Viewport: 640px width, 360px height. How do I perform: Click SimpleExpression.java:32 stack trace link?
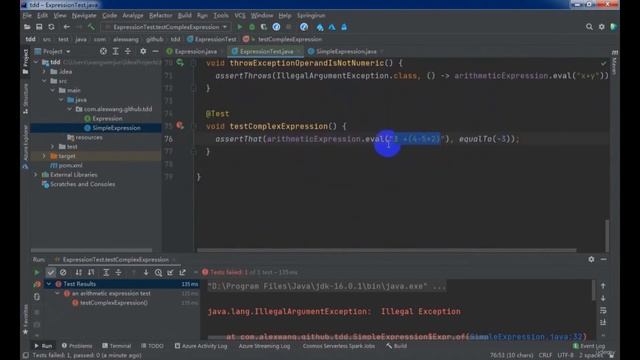click(x=527, y=337)
